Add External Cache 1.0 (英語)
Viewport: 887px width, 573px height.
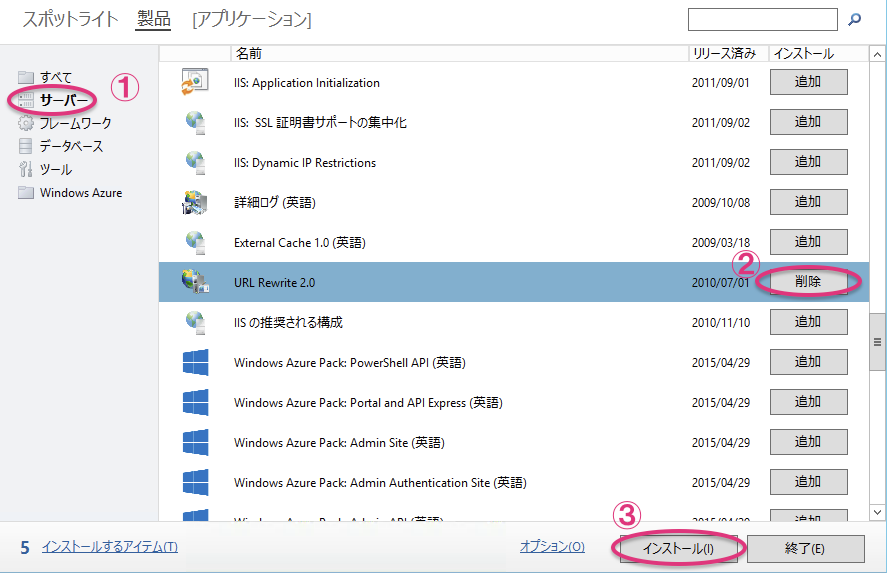pyautogui.click(x=808, y=242)
